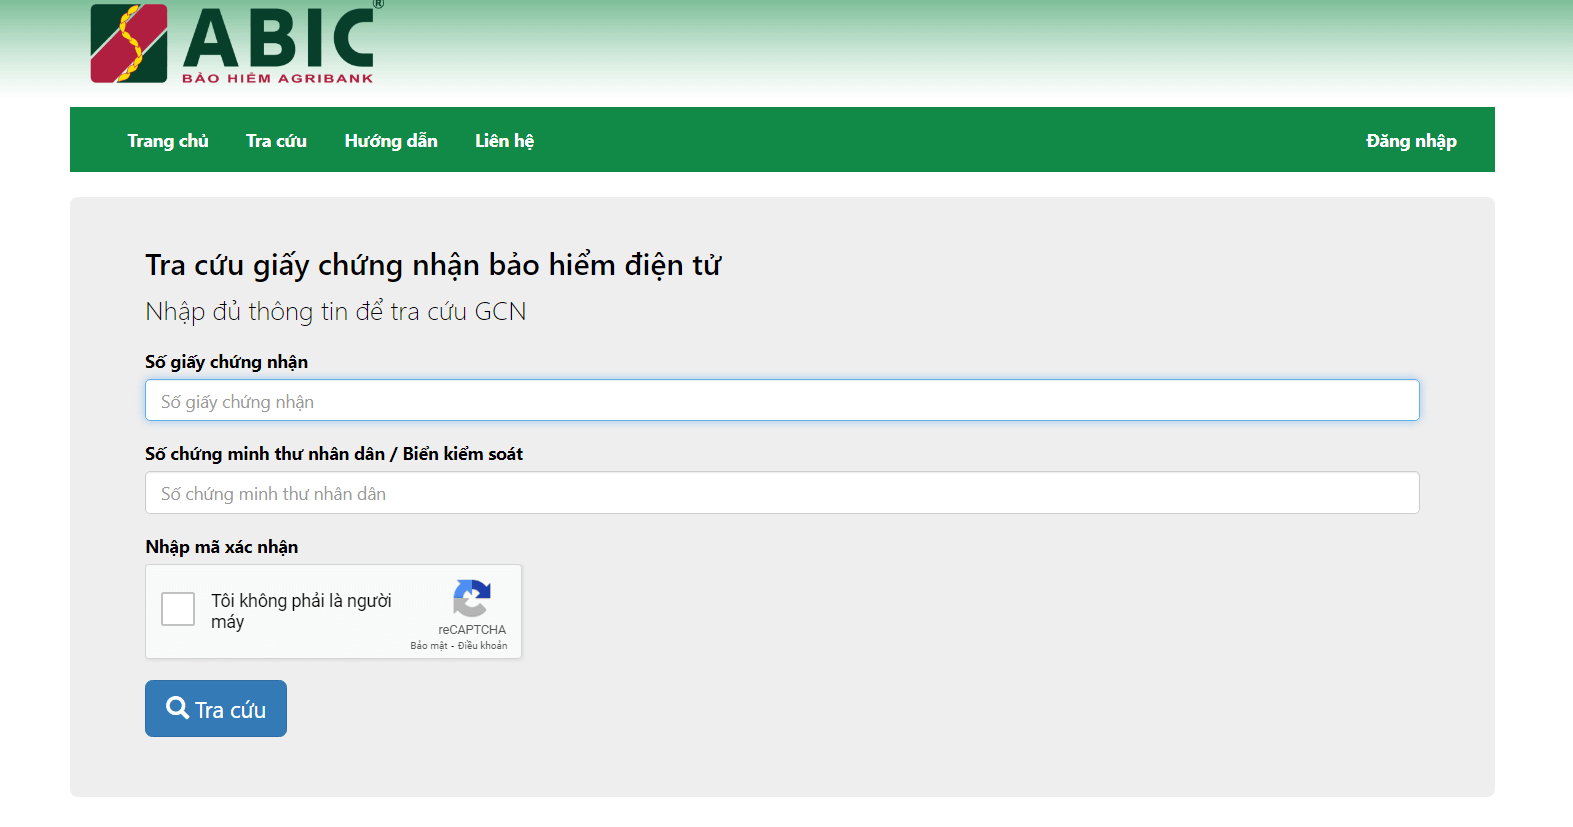Click the heading Tra cứu giấy chứng nhận bảo hiểm điện tử
Screen dimensions: 1573x827
click(433, 265)
